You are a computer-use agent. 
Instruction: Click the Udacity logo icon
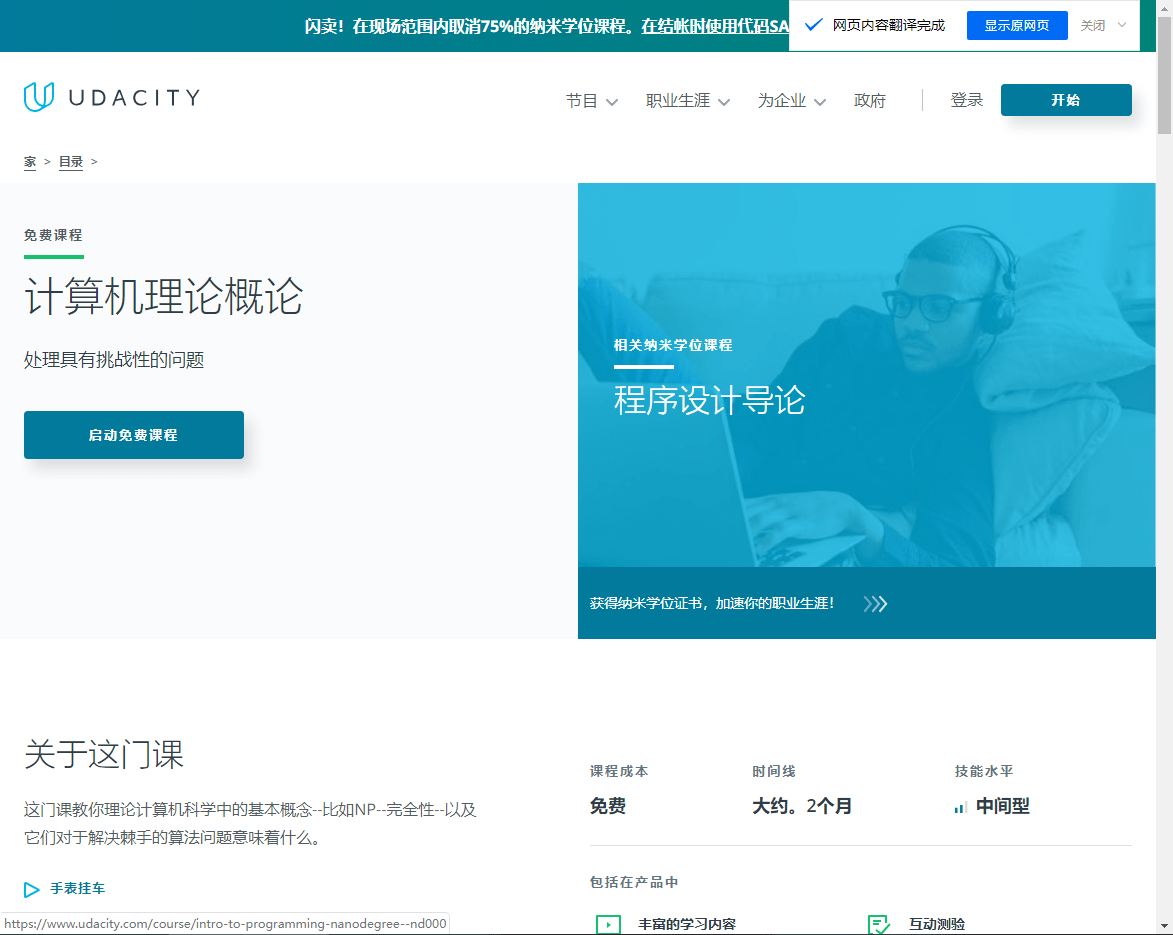[x=39, y=97]
